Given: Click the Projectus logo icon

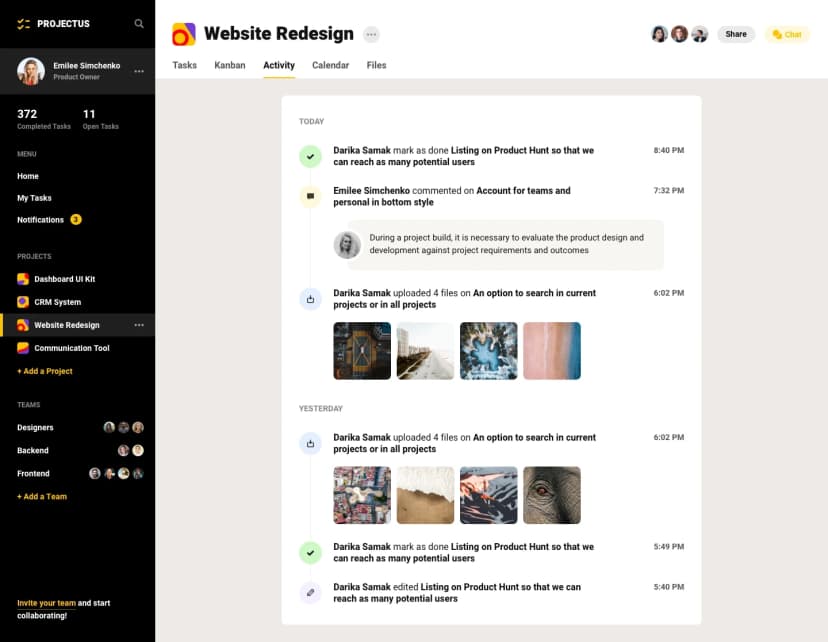Looking at the screenshot, I should tap(24, 23).
